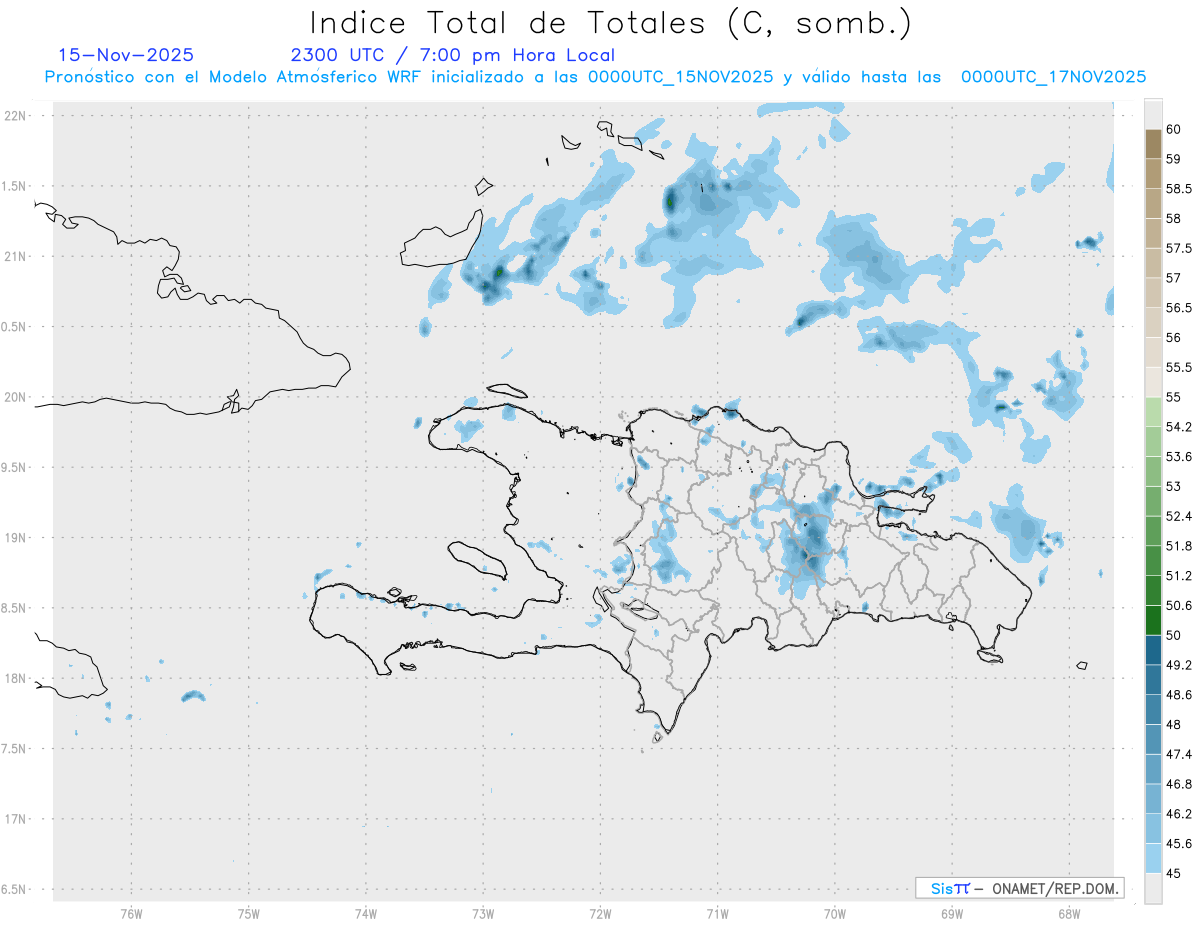Click the "72W" longitude label
The width and height of the screenshot is (1200, 927).
click(600, 914)
